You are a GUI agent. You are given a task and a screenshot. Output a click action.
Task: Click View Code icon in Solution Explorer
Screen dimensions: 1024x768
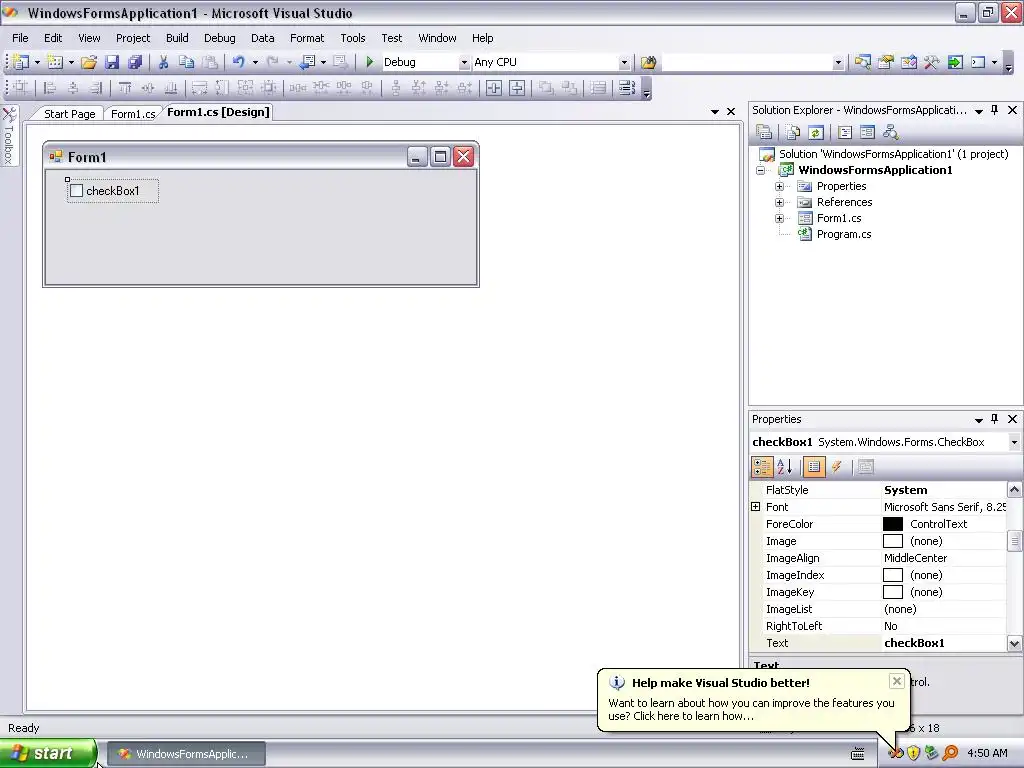pyautogui.click(x=844, y=133)
